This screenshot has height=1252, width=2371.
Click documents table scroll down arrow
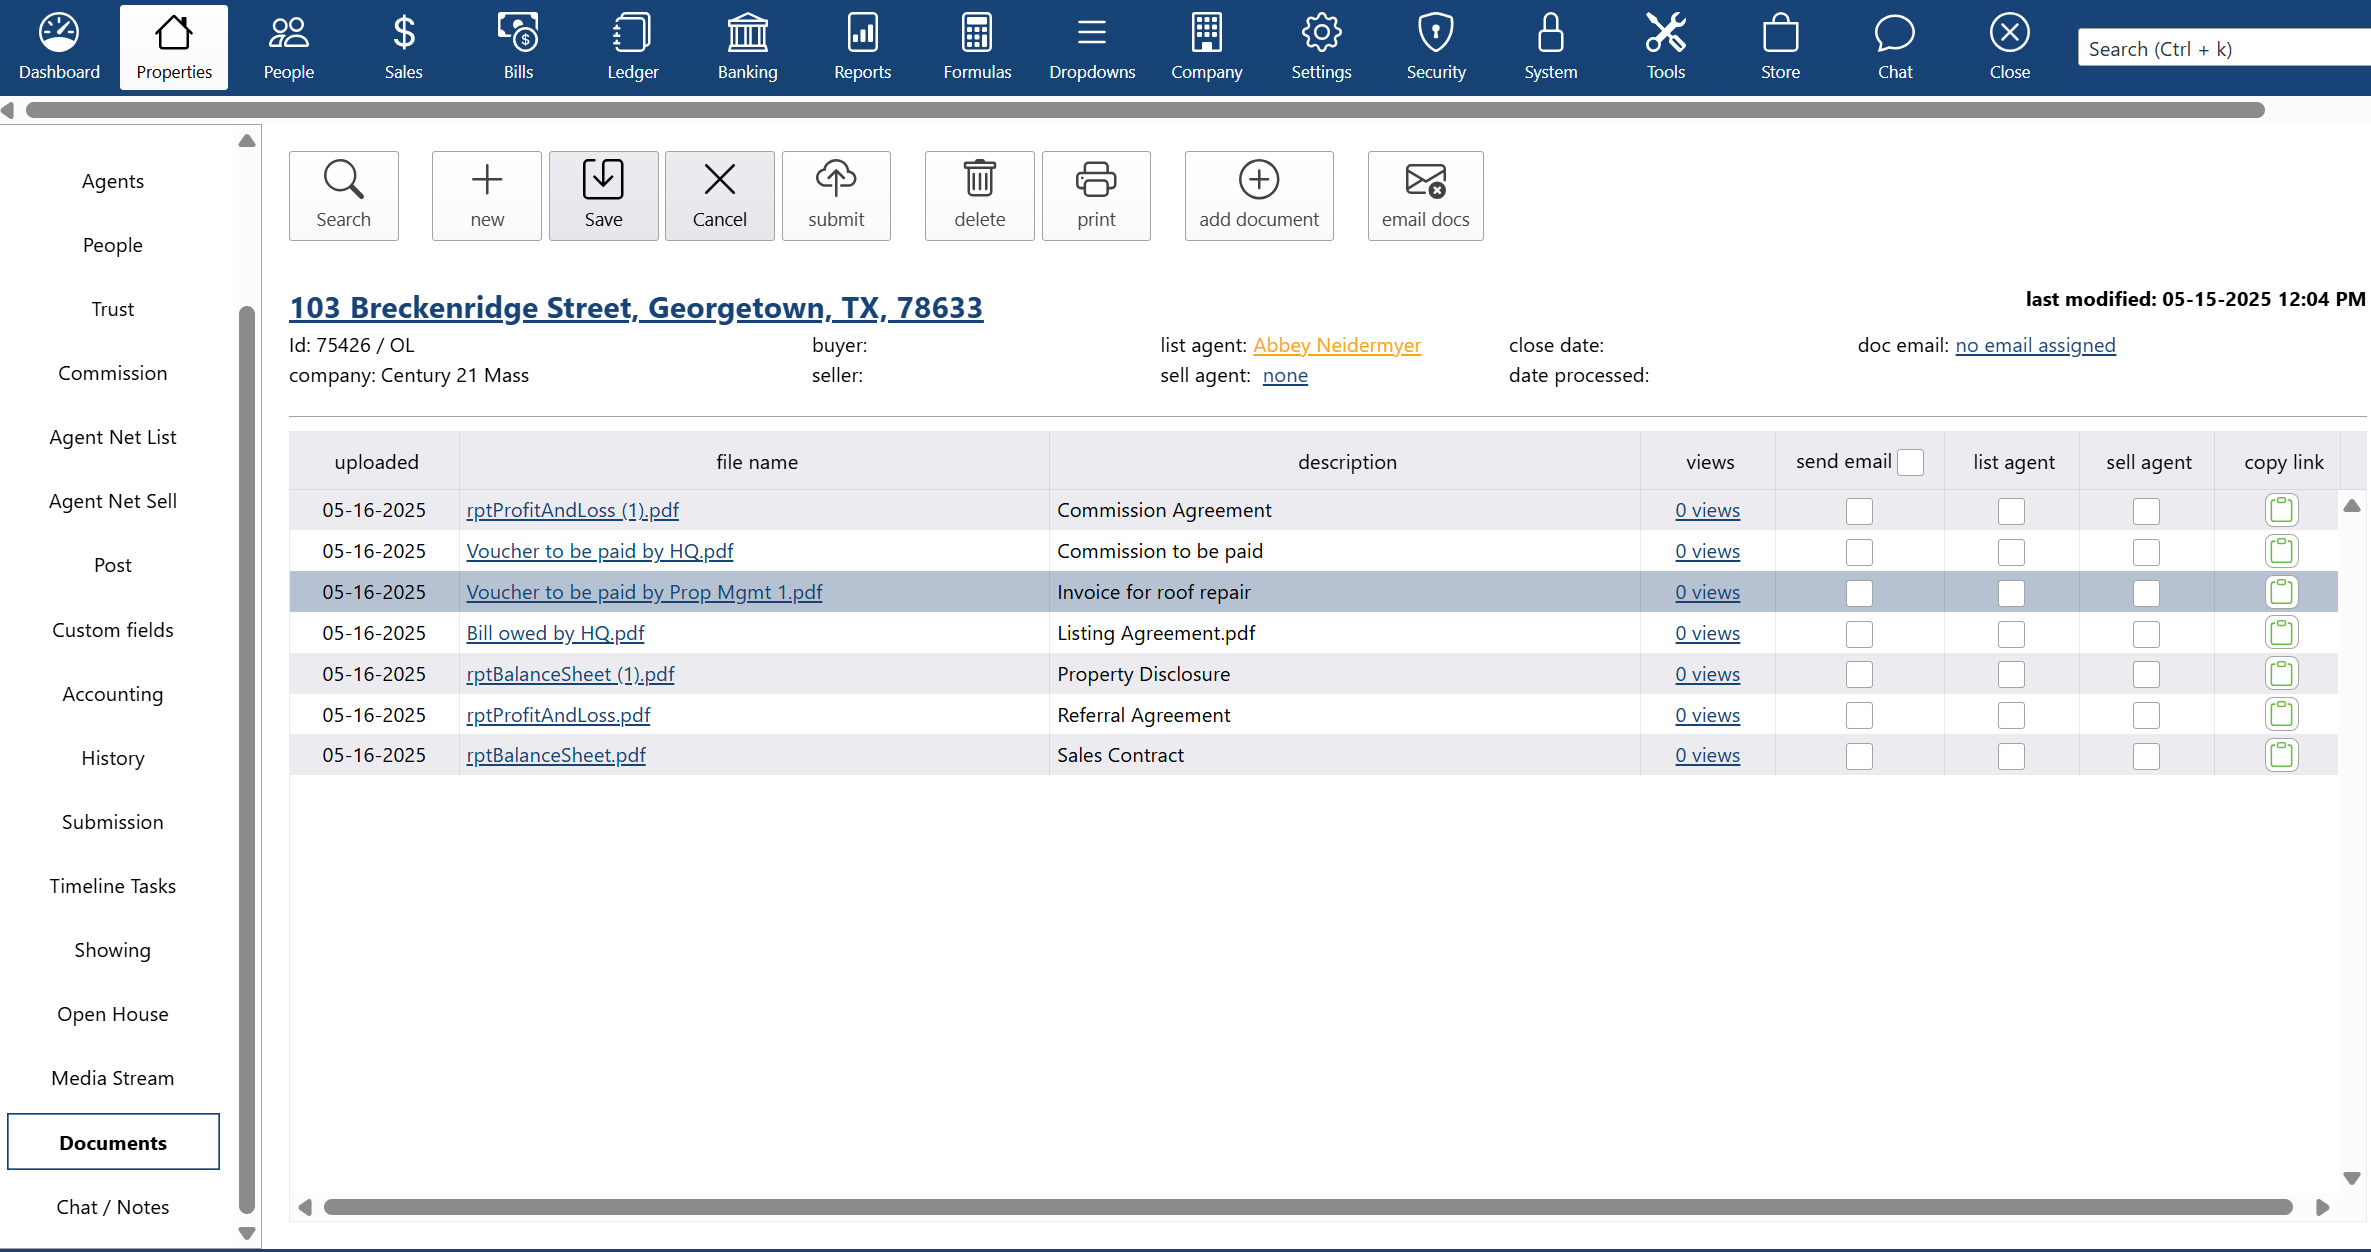coord(2352,1178)
